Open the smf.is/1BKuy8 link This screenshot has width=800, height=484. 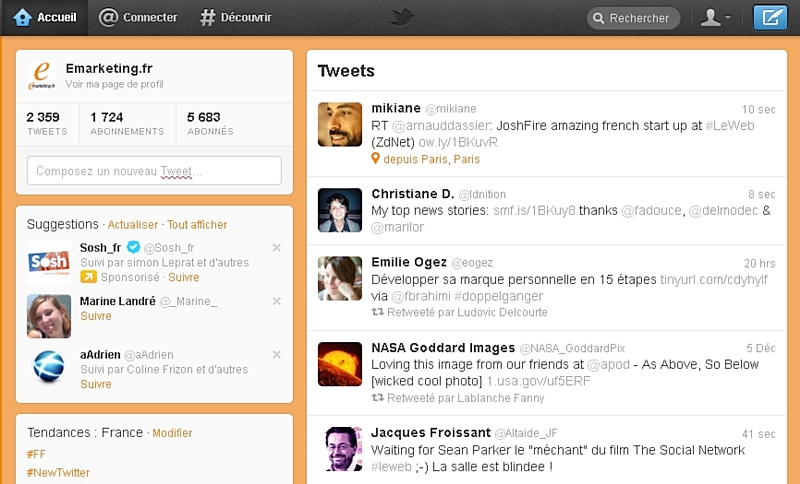pyautogui.click(x=534, y=211)
